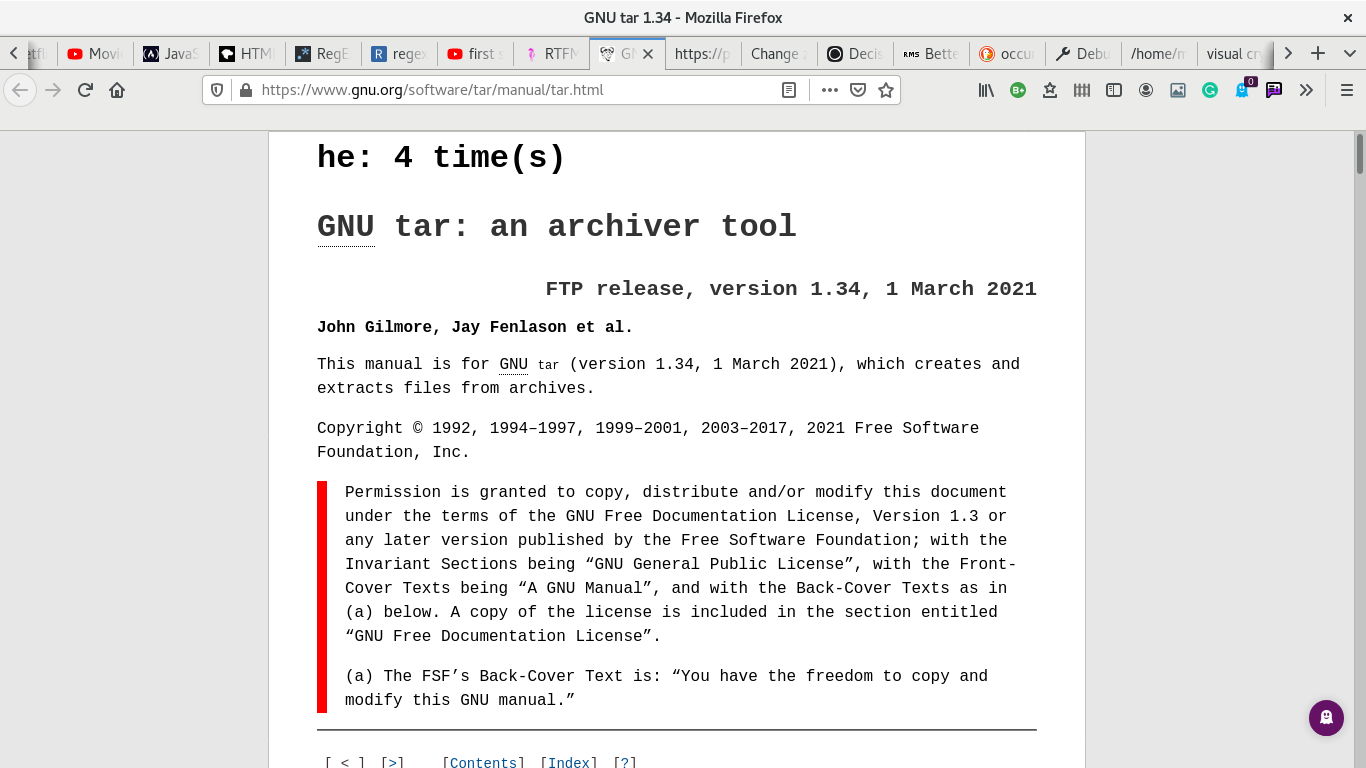Switch to the HTML tab

[246, 54]
